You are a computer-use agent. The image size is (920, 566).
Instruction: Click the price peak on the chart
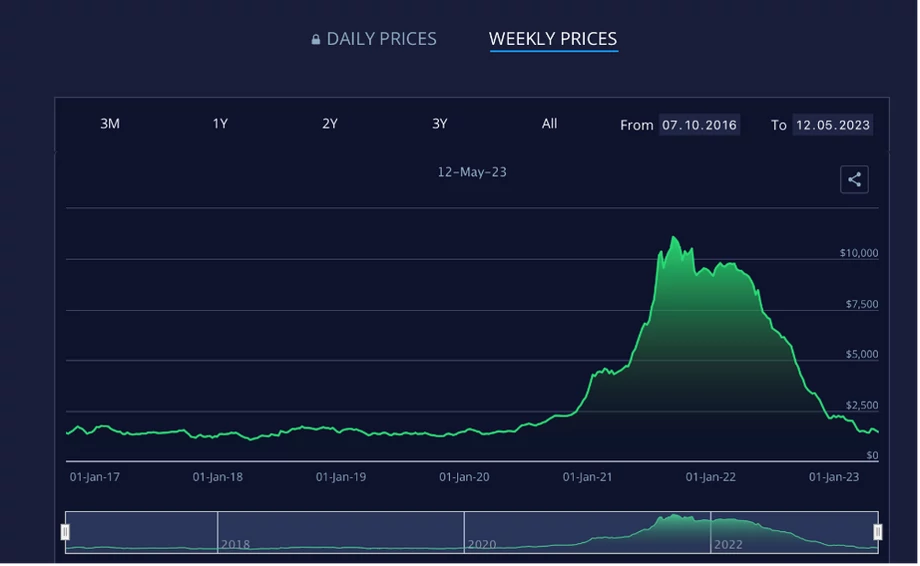675,238
